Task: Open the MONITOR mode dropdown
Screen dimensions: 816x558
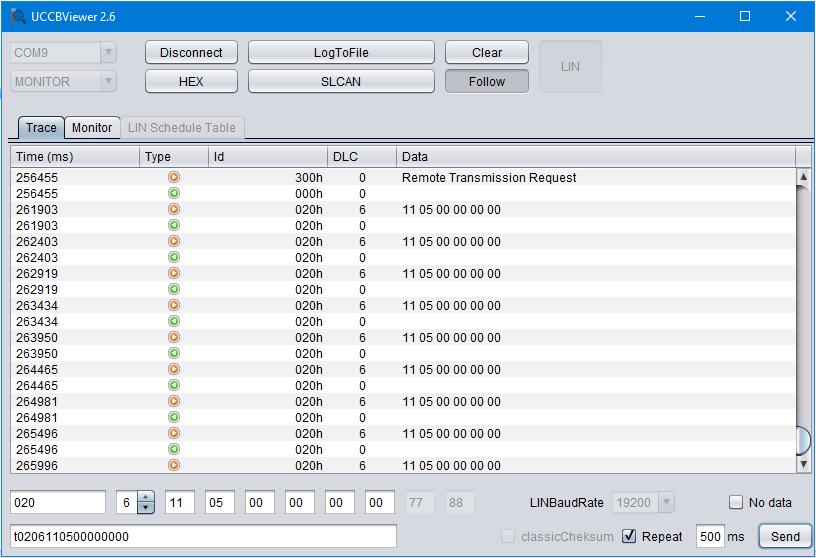Action: 64,82
